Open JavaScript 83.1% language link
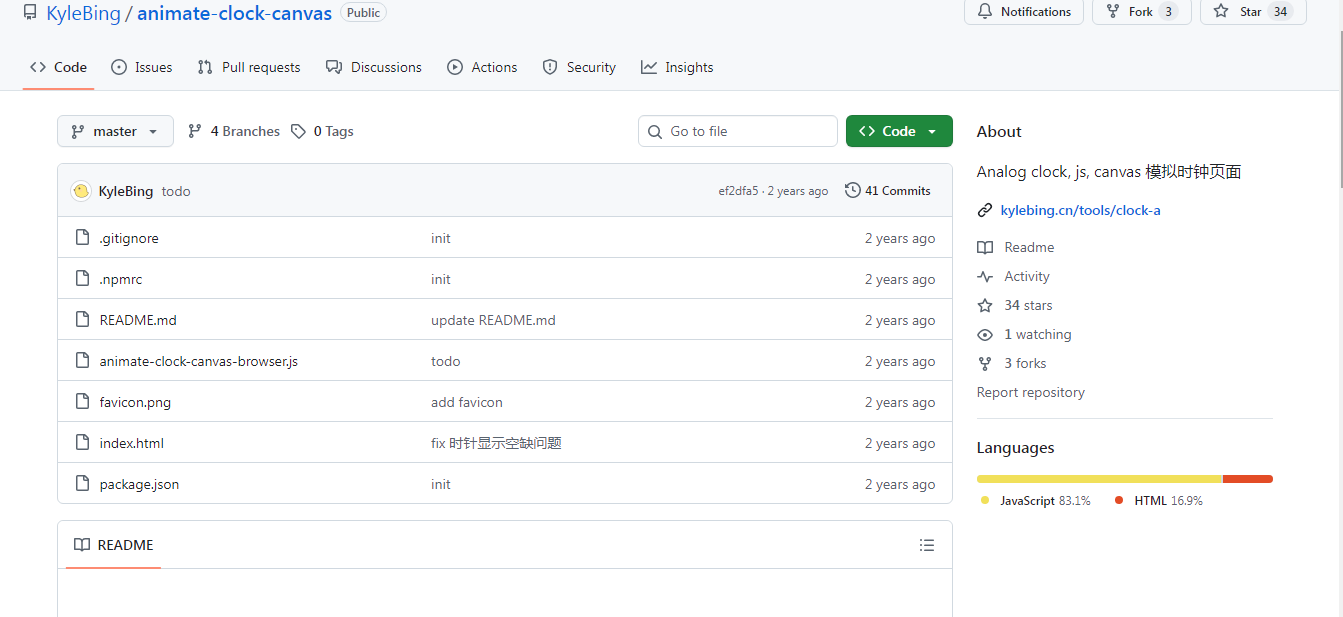 [x=1035, y=500]
